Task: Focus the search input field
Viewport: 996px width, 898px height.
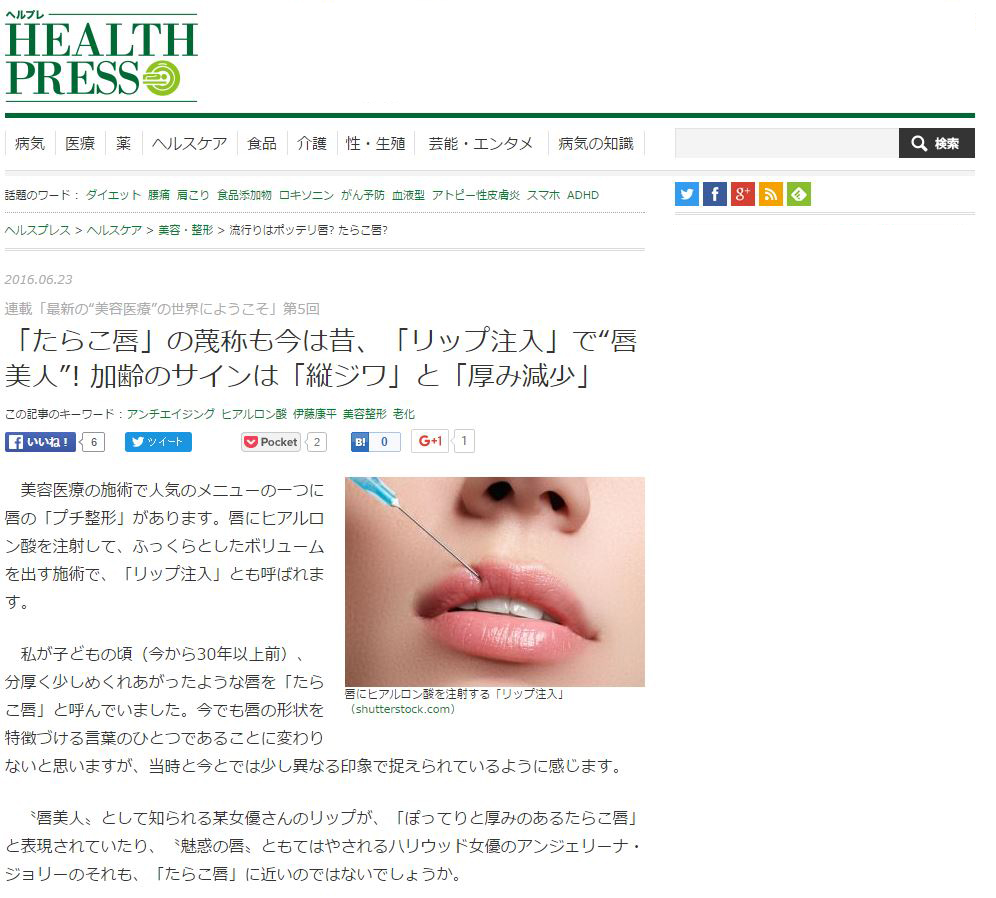Action: [x=787, y=144]
